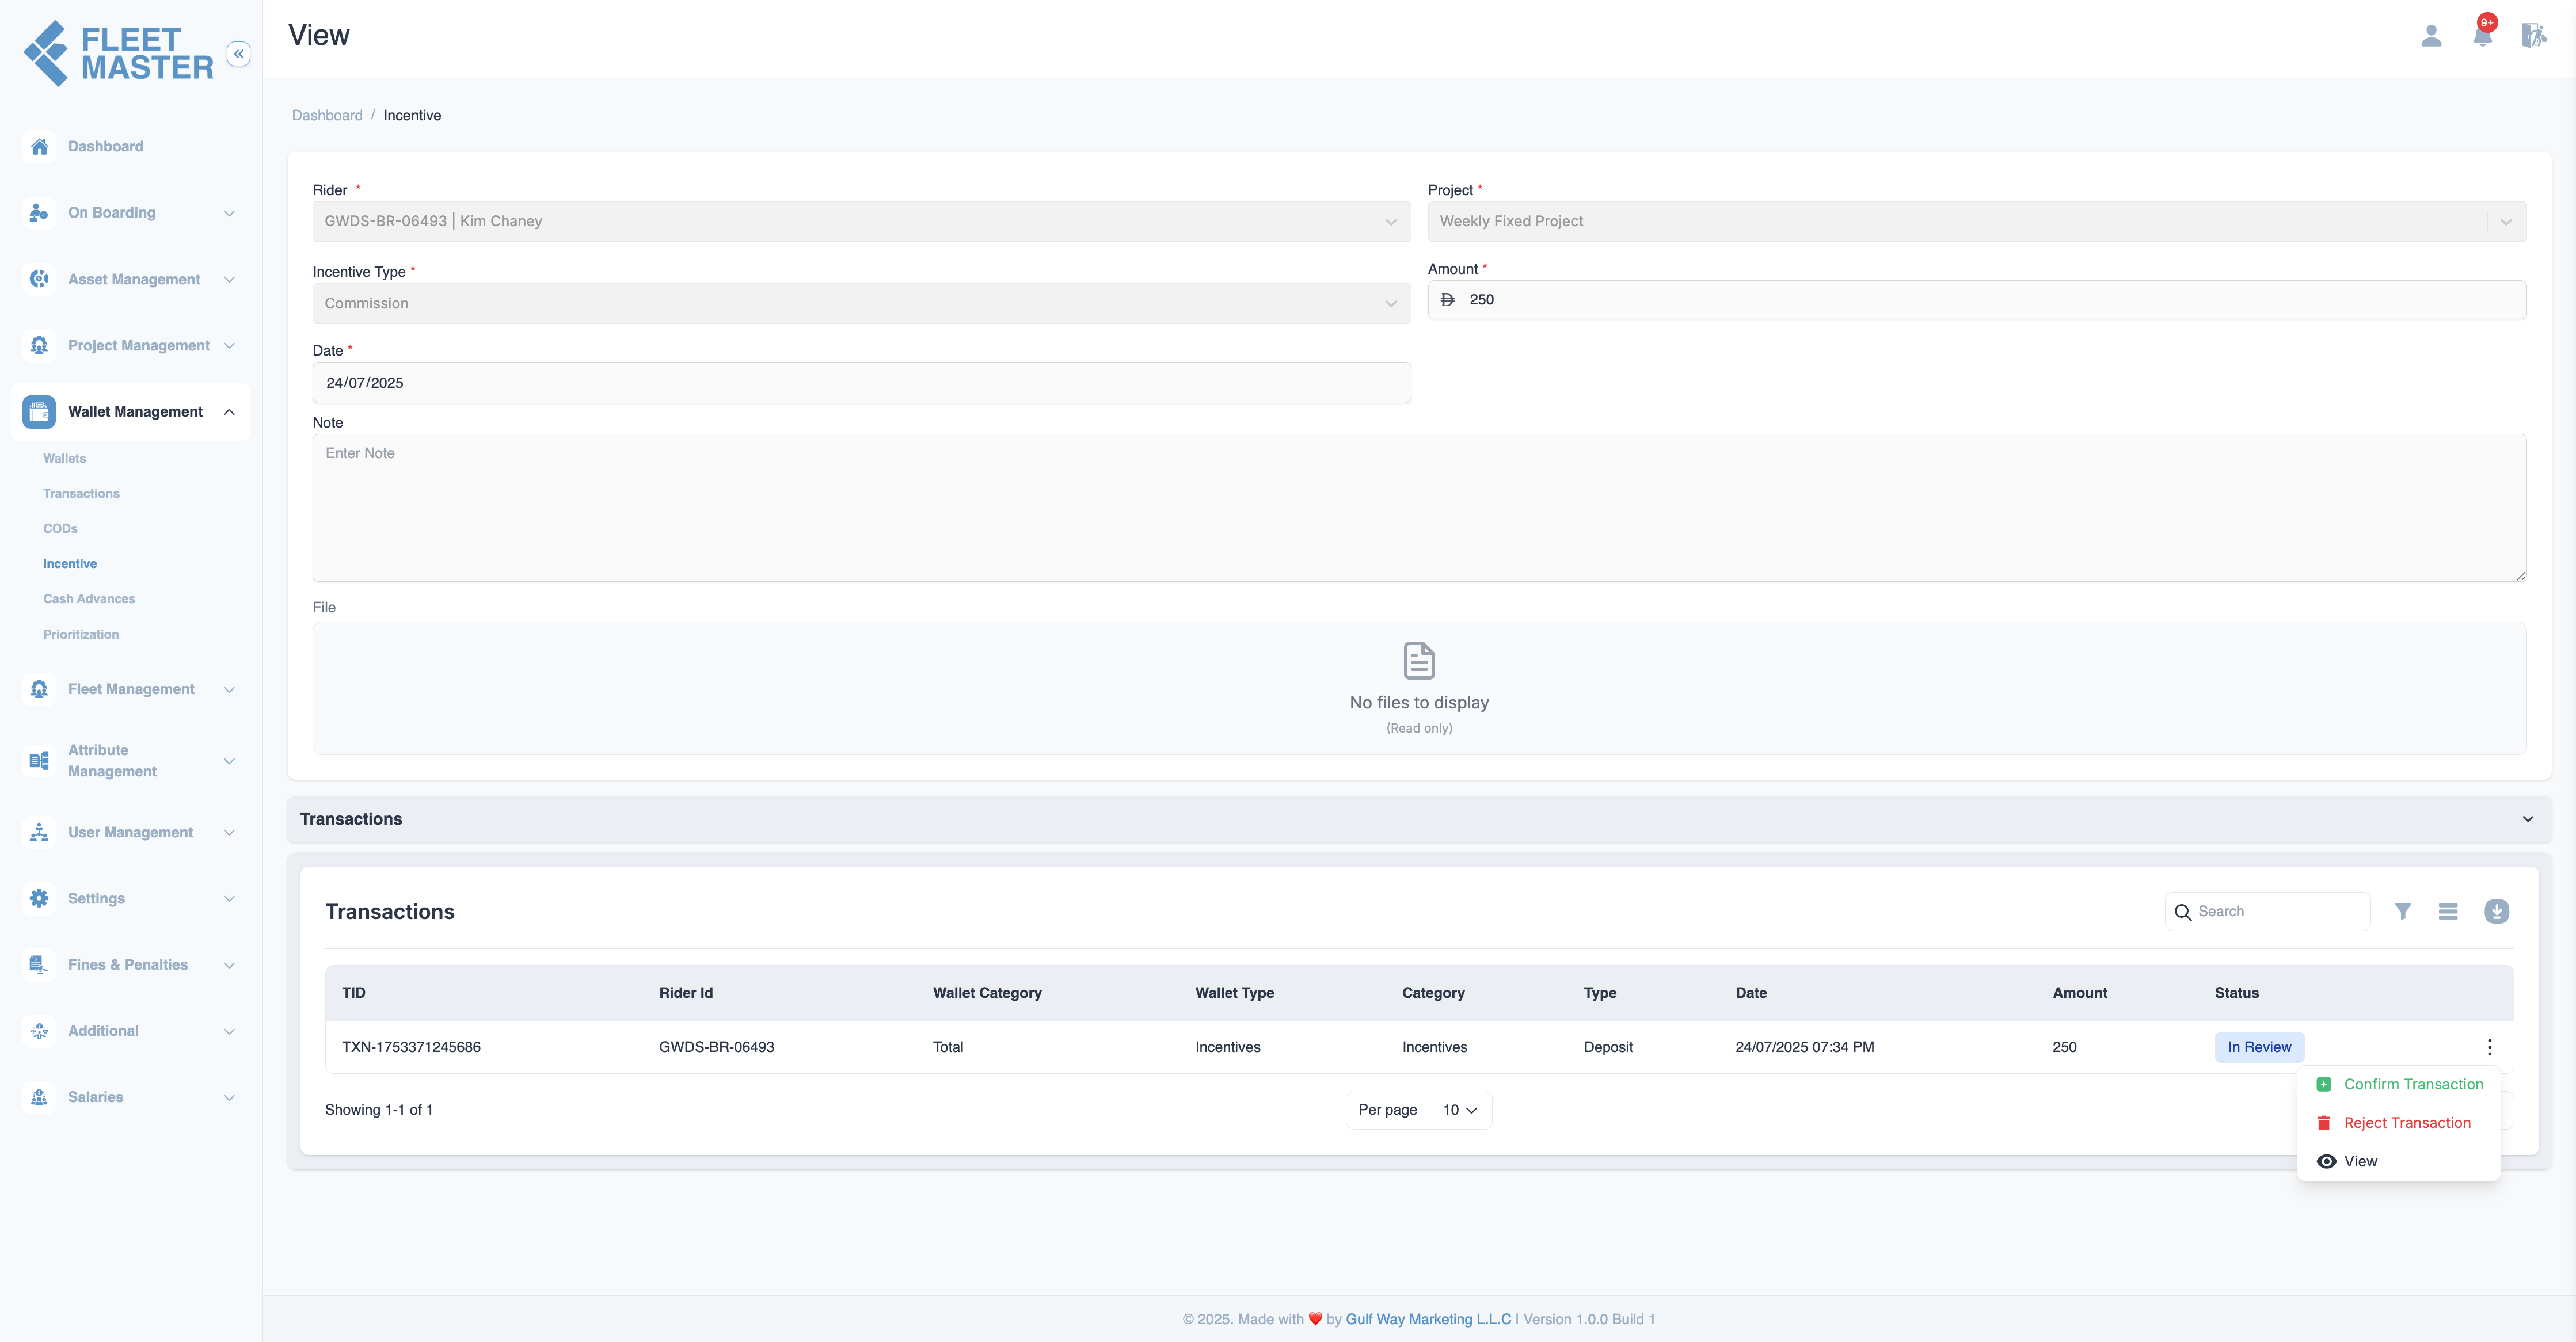
Task: Go to Dashboard breadcrumb link
Action: click(327, 115)
